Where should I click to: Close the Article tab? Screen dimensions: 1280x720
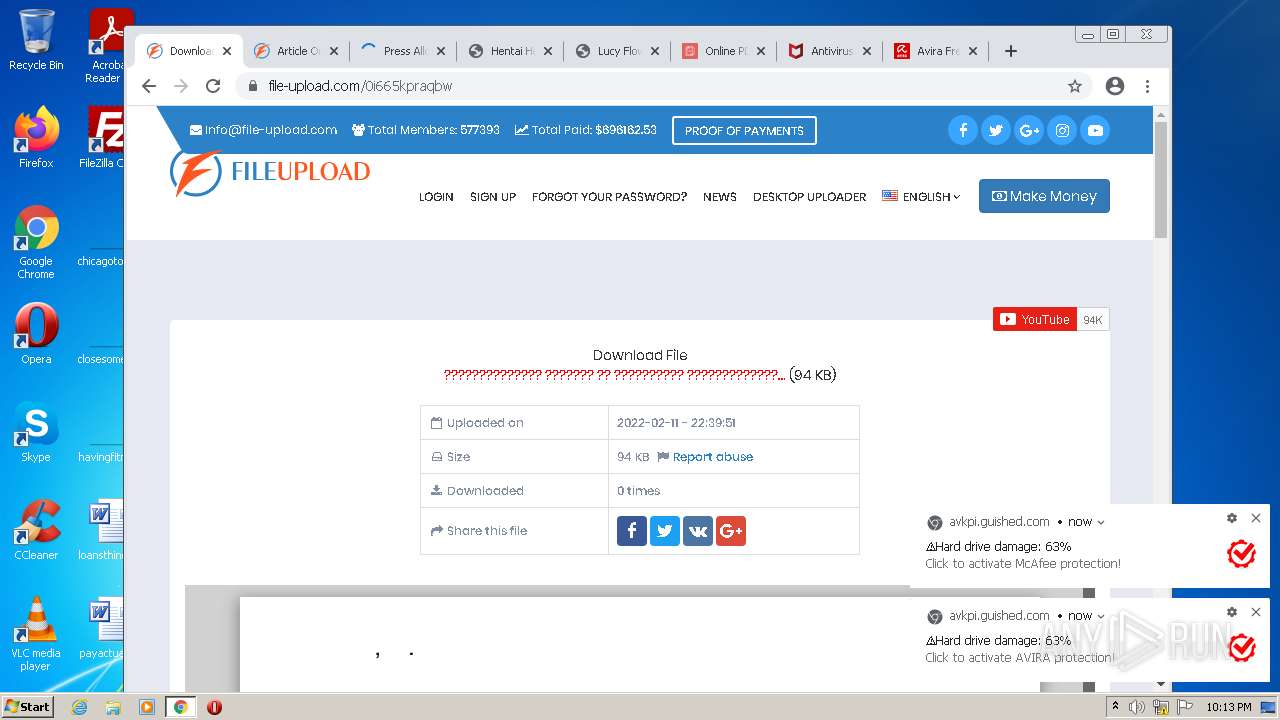coord(334,51)
